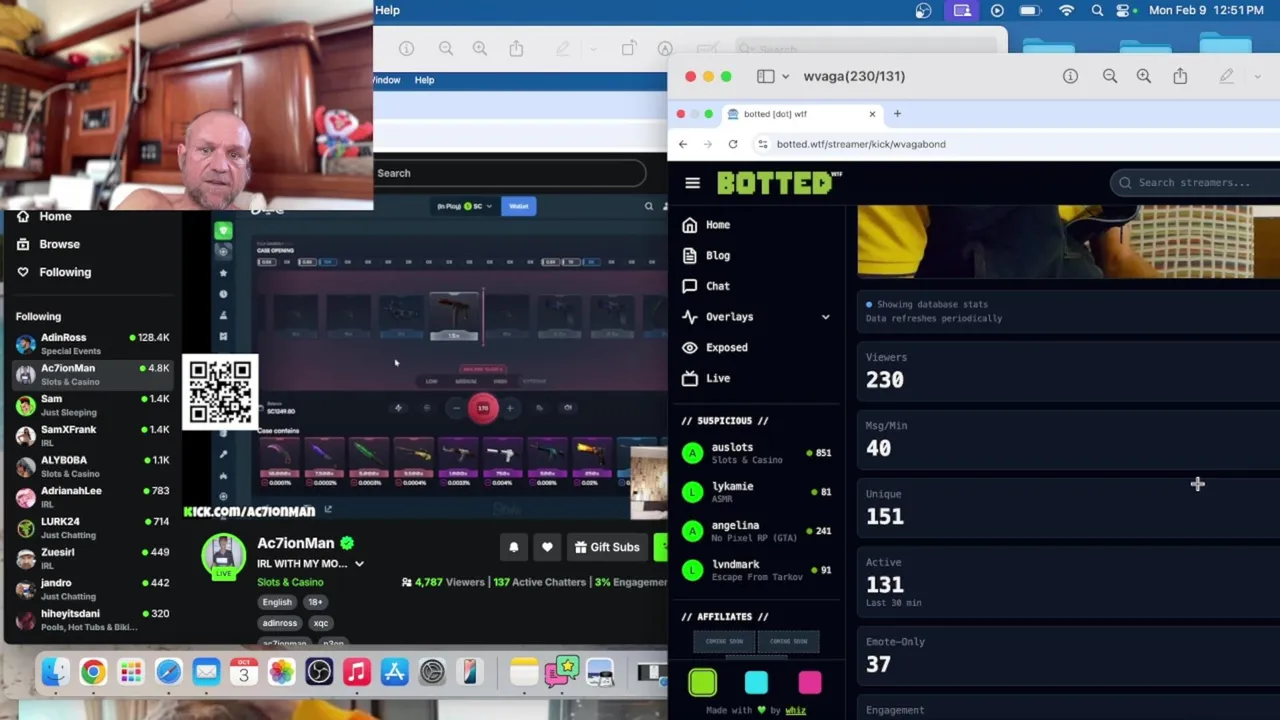Click the Search field above the Kick page
This screenshot has width=1280, height=720.
[x=510, y=173]
